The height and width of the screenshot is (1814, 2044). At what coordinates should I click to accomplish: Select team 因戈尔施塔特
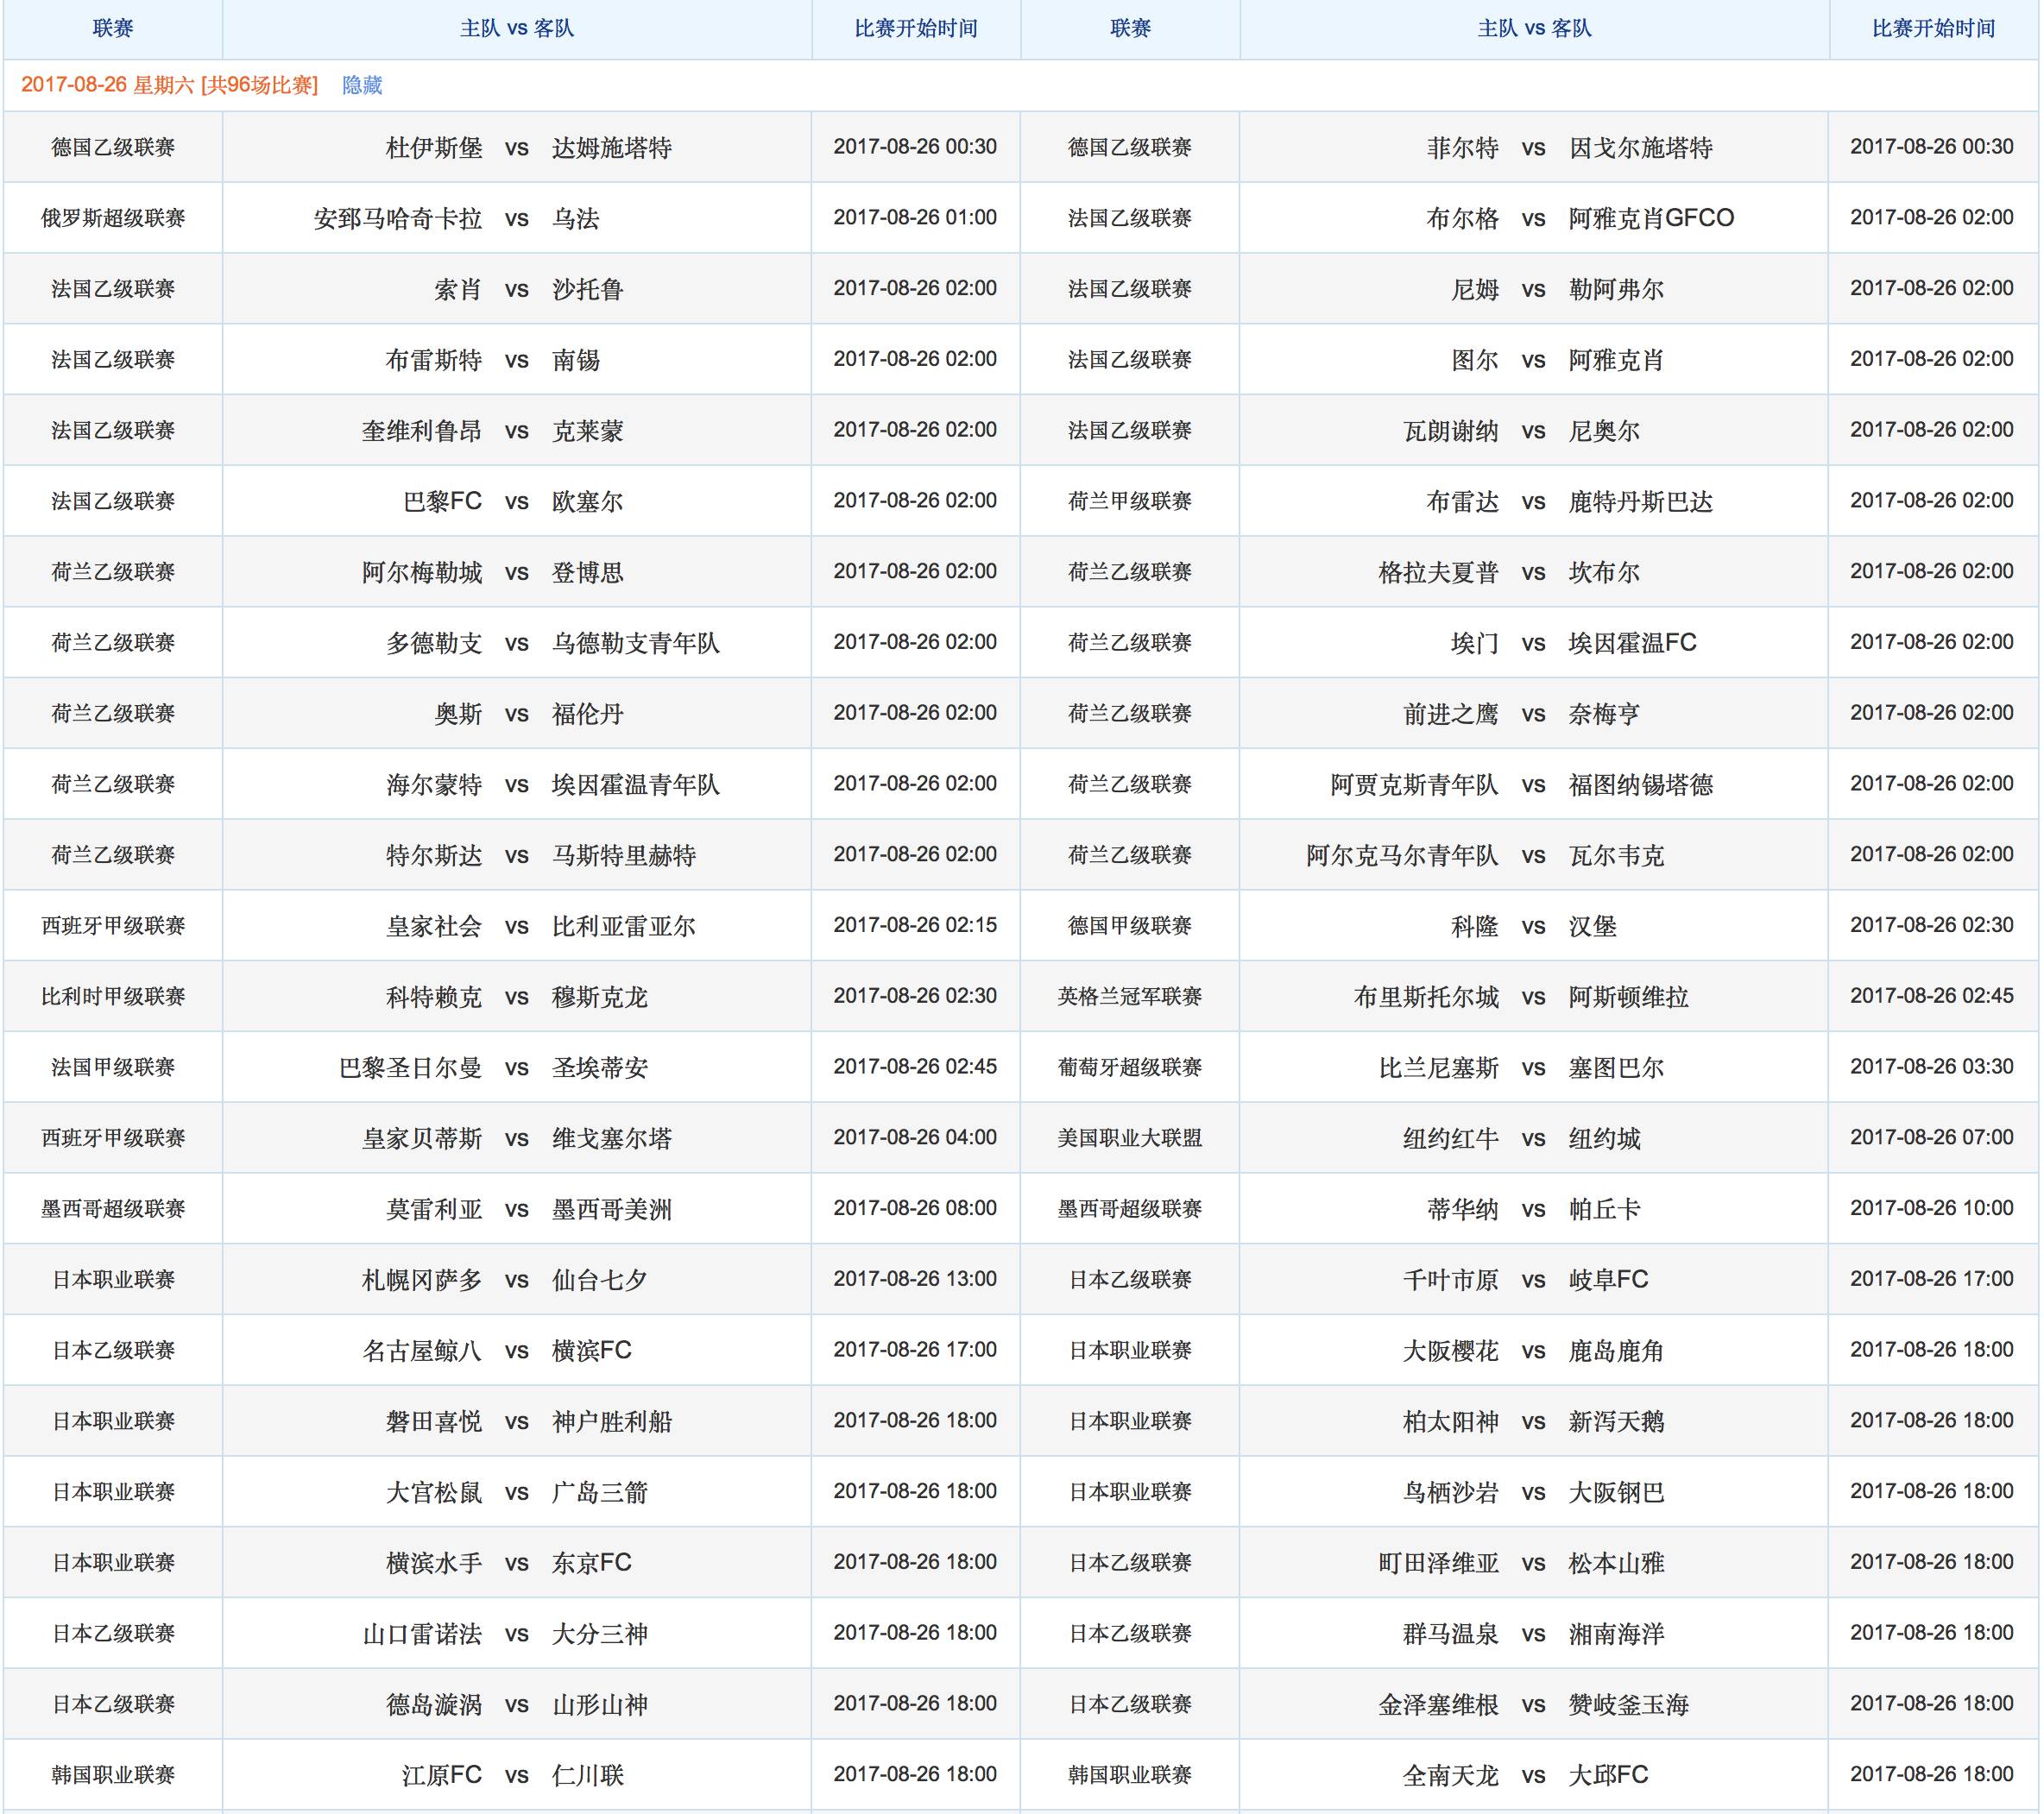point(1641,148)
